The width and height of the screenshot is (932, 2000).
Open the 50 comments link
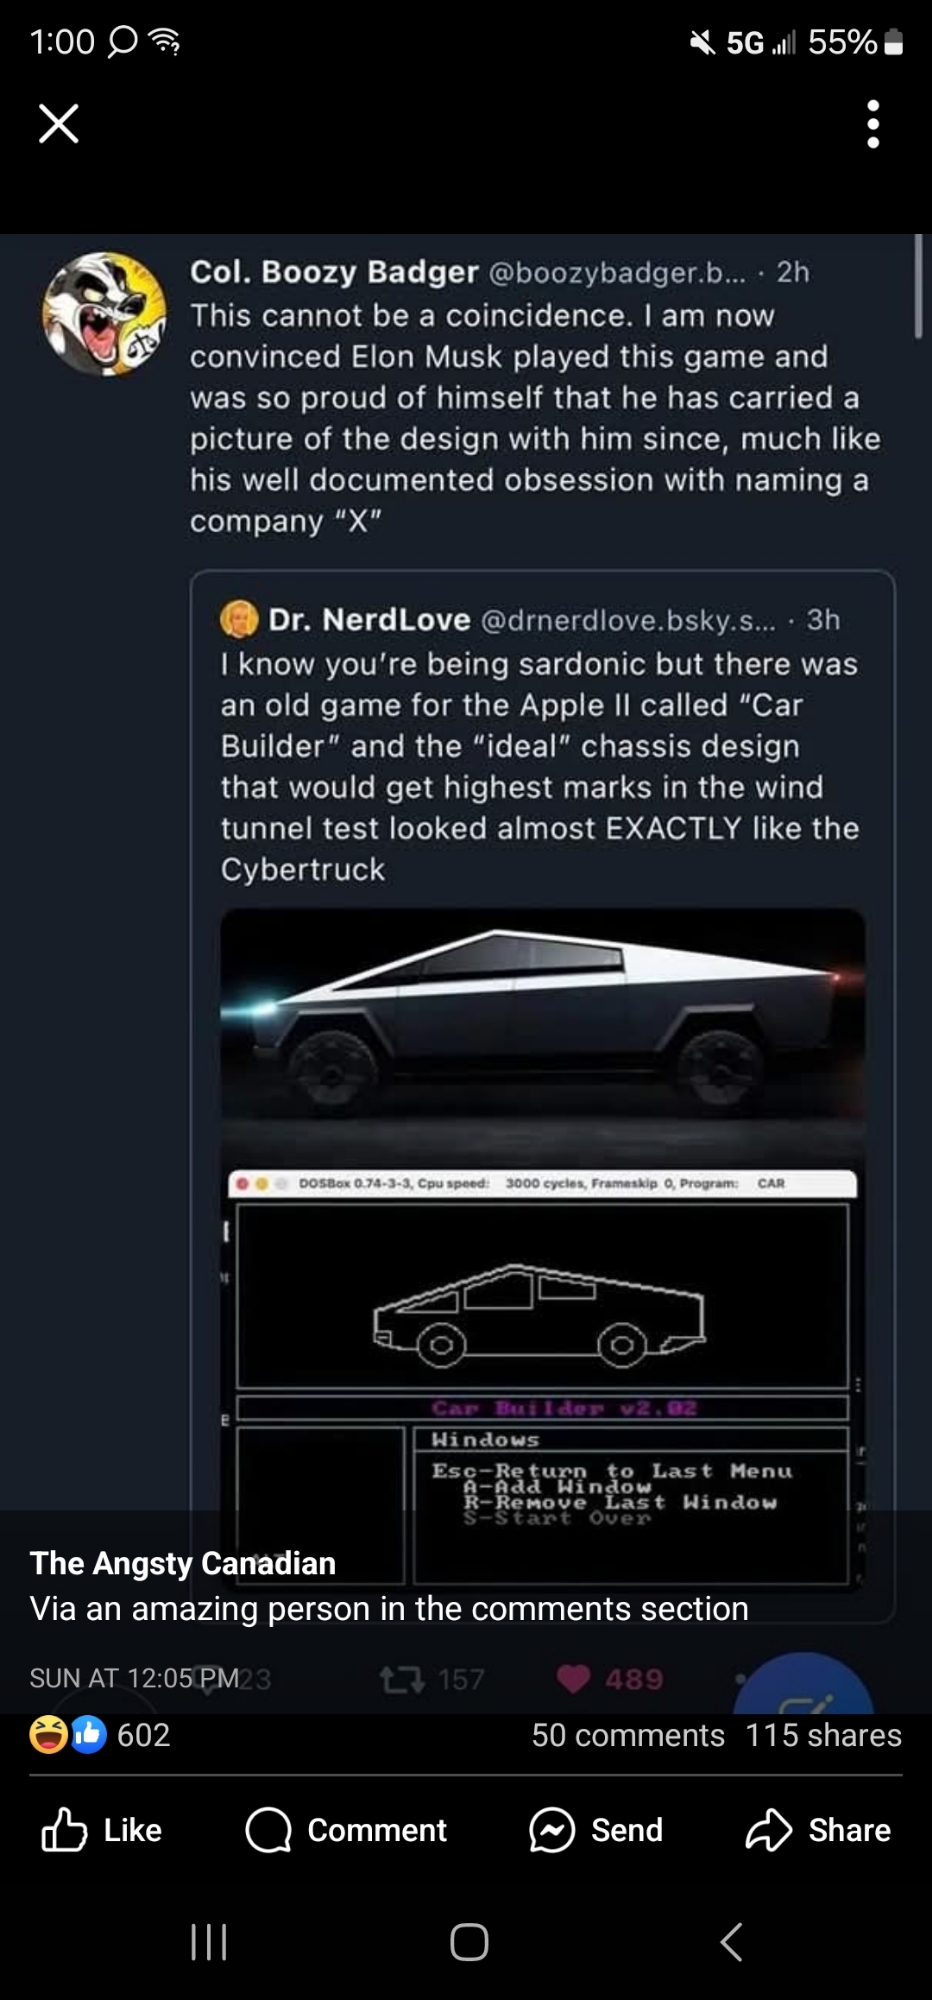[x=627, y=1735]
